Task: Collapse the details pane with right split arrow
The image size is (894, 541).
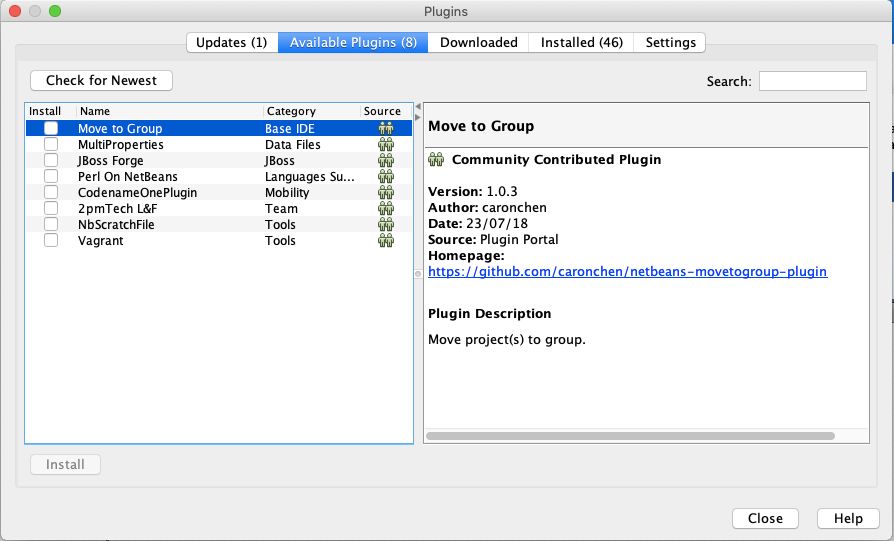Action: pos(418,117)
